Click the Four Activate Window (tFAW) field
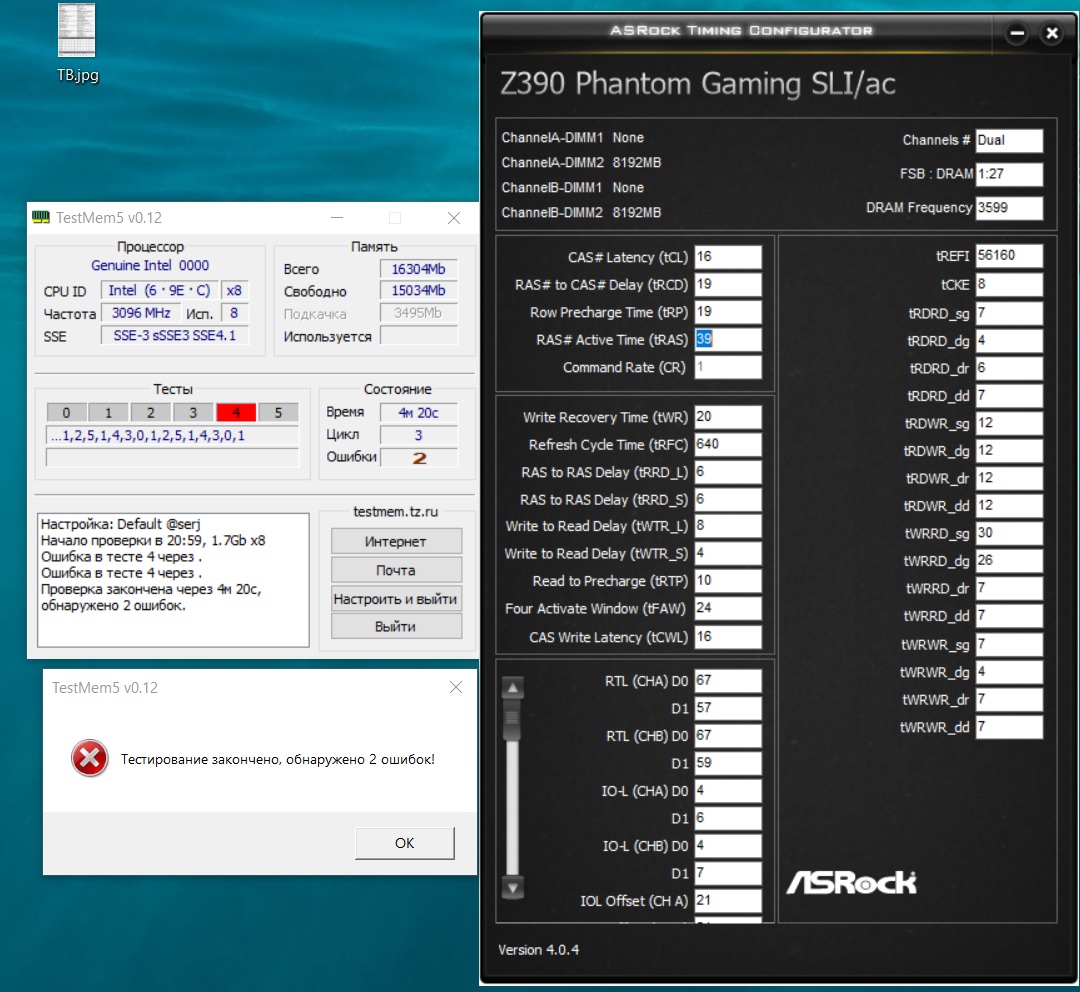Screen dimensions: 1080x992 tap(728, 608)
